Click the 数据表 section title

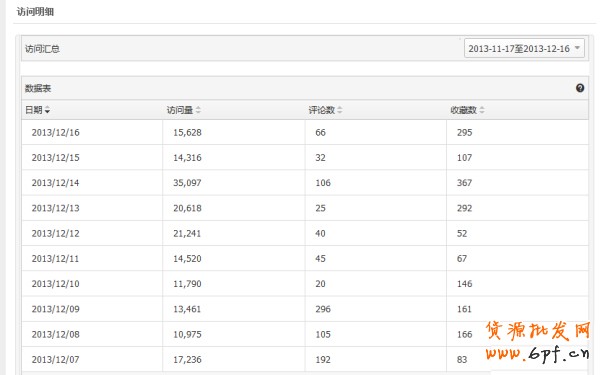click(x=38, y=88)
